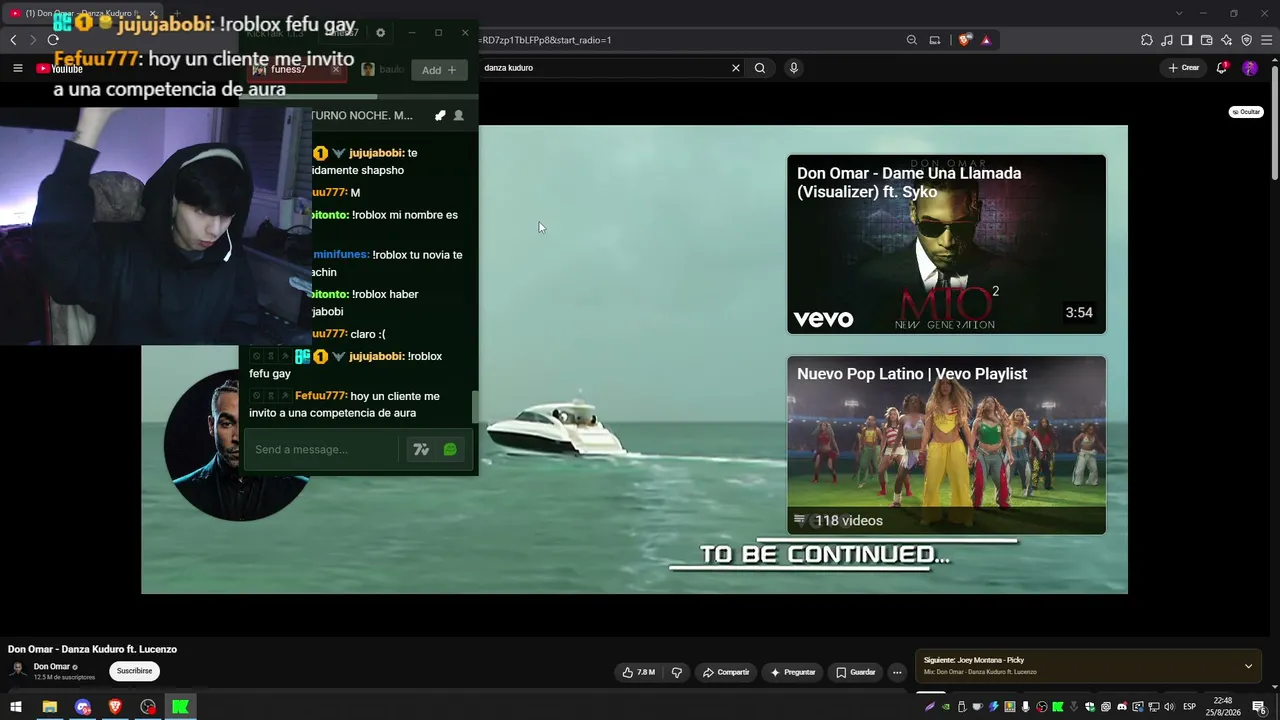The width and height of the screenshot is (1280, 720).
Task: Click the KickTalk chat scrollbar
Action: [475, 406]
